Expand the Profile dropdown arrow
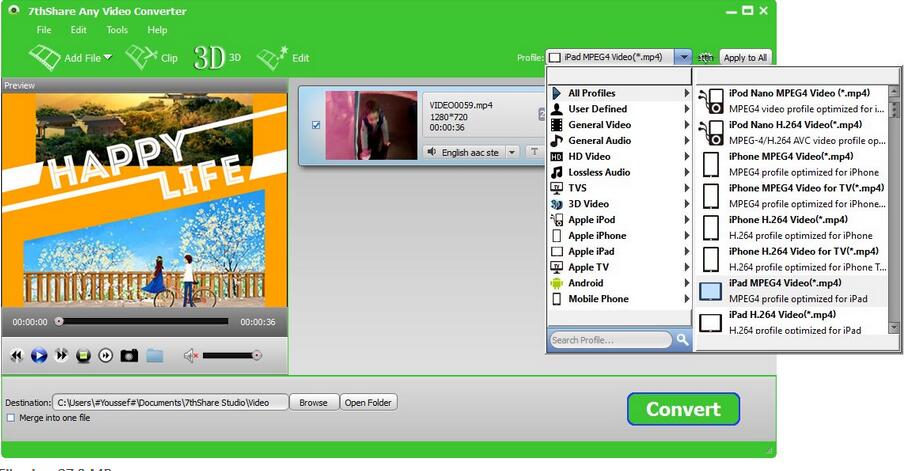 [x=683, y=57]
